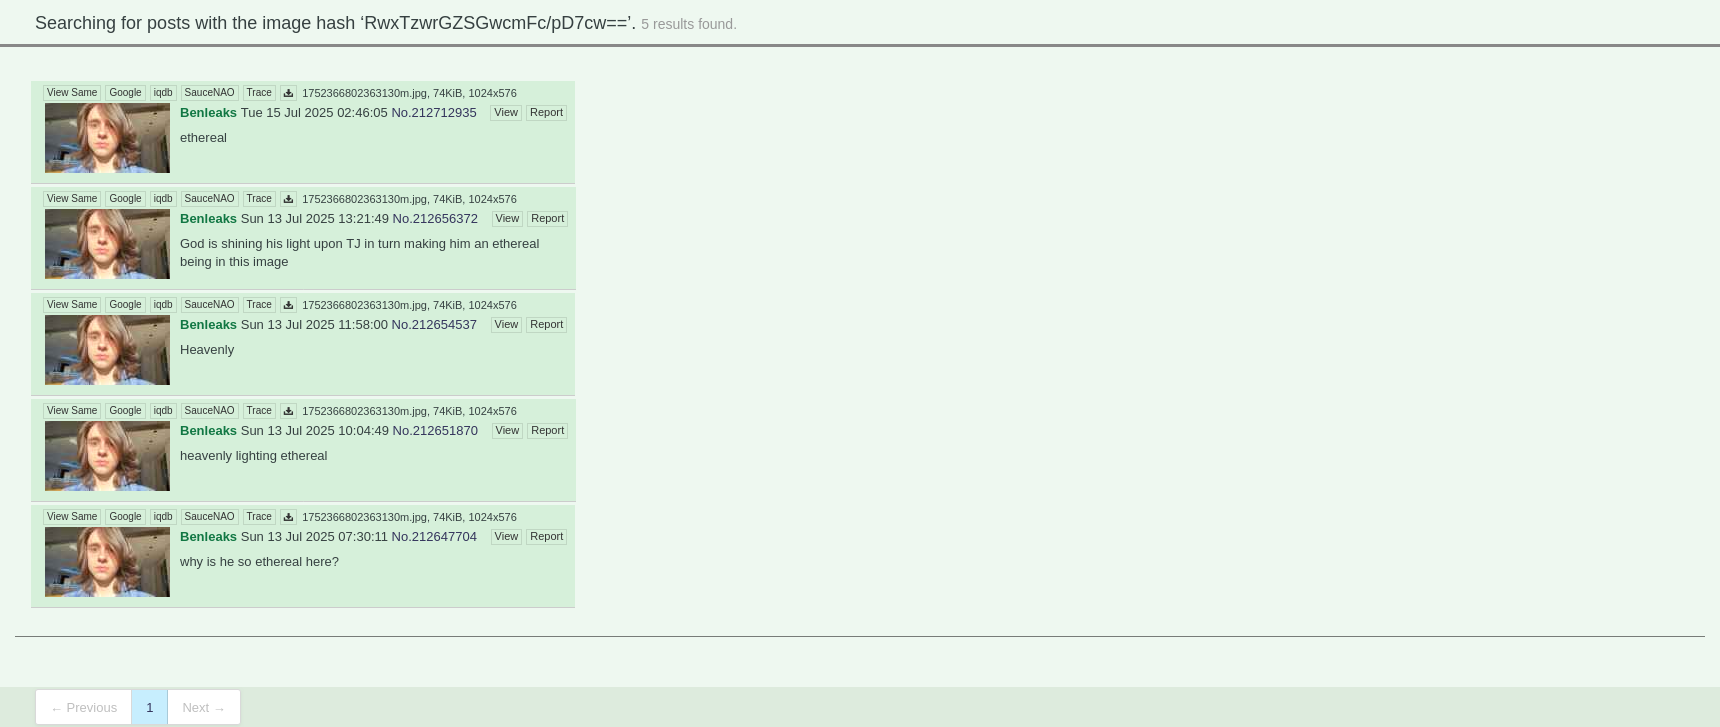
Task: Click filename of post No.212654537
Action: coord(364,305)
